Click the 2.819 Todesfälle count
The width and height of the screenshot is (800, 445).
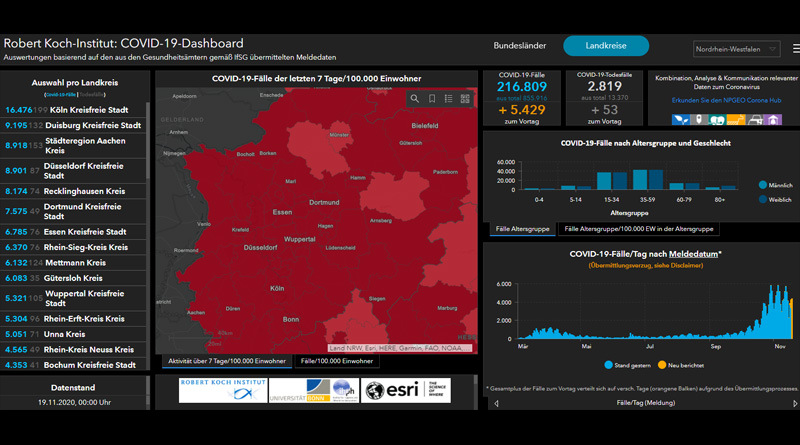click(x=605, y=86)
